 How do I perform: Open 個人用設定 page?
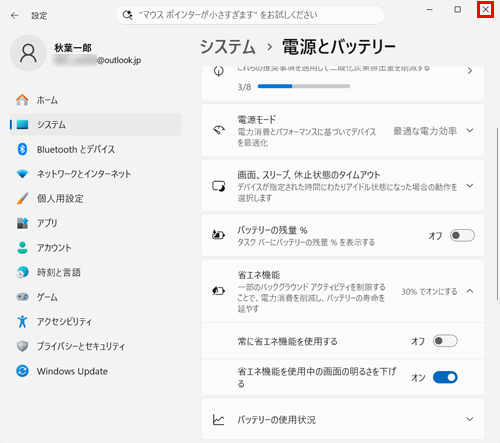[x=96, y=198]
